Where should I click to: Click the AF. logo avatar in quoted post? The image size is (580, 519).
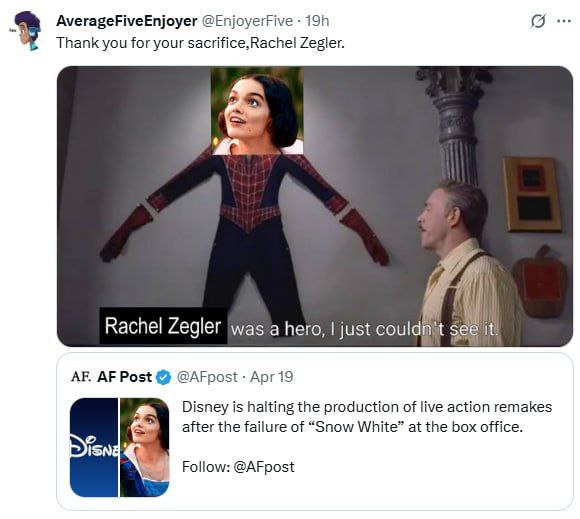pyautogui.click(x=81, y=377)
